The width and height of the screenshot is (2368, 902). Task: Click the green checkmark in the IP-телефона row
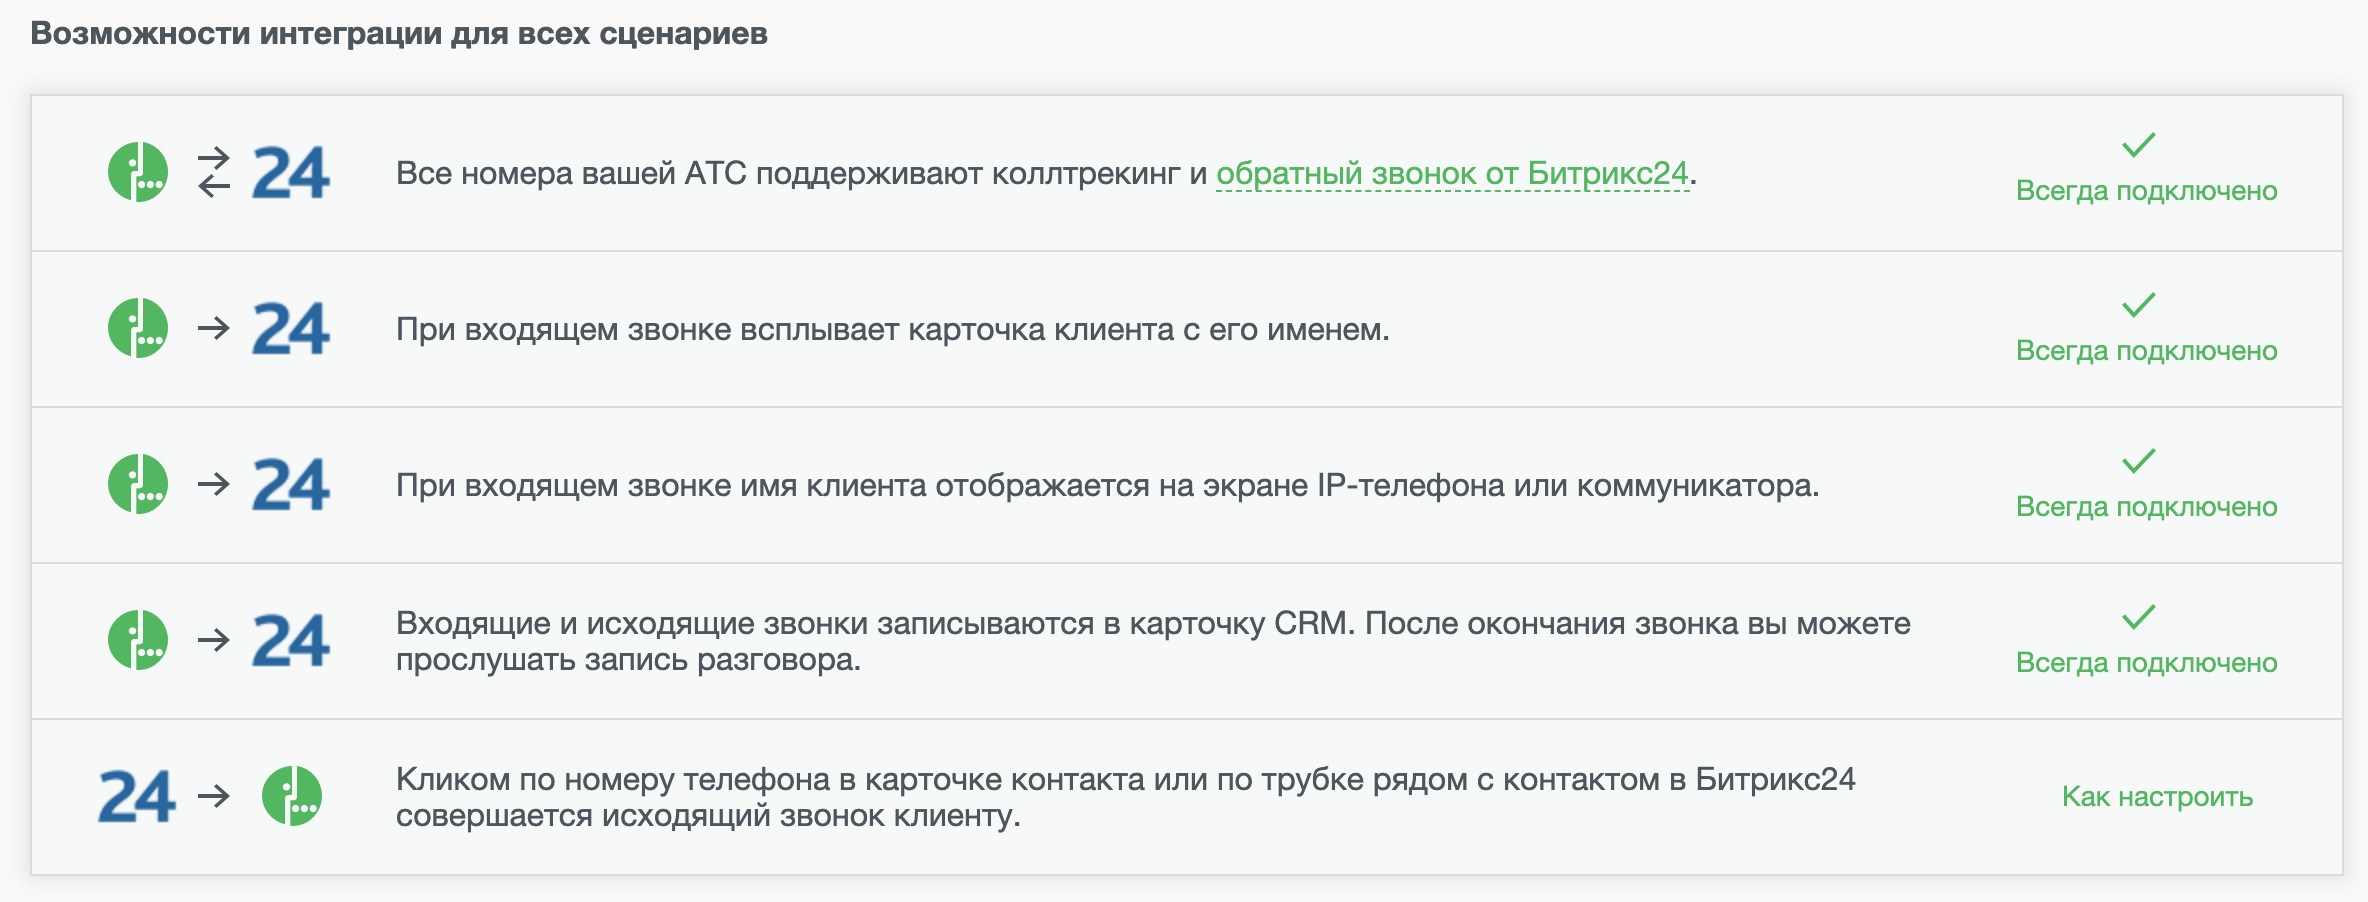point(2138,461)
